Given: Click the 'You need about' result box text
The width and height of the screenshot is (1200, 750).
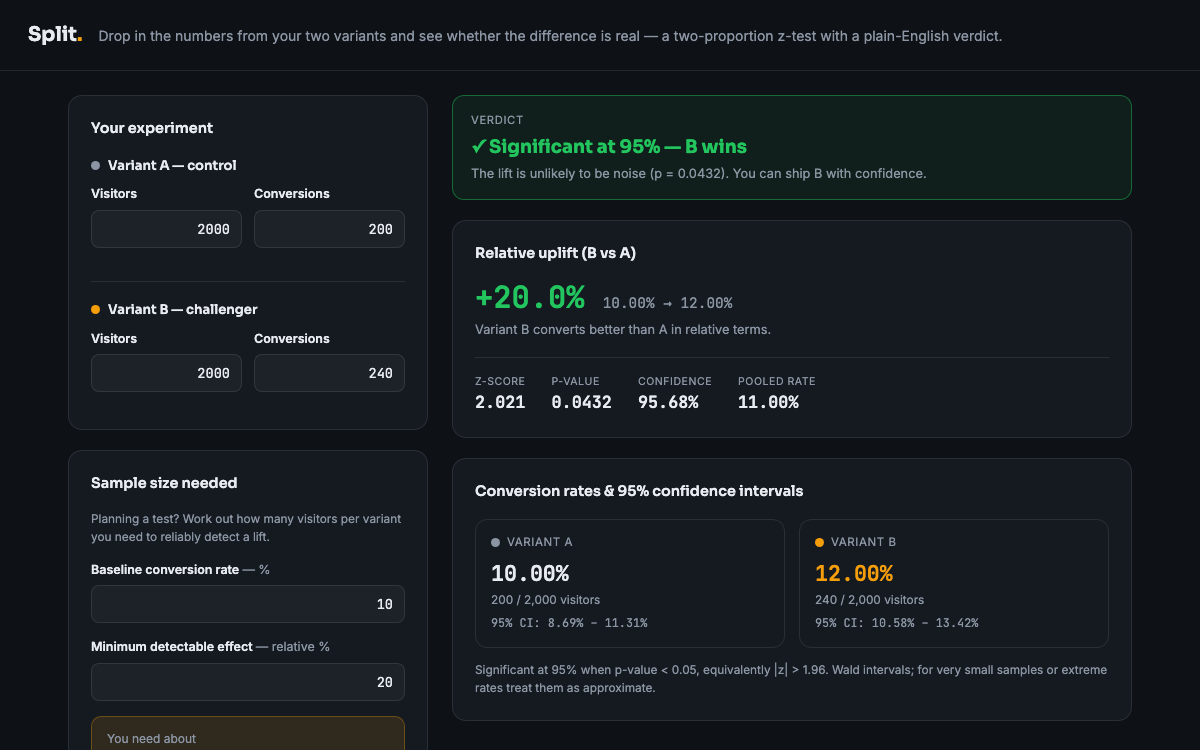Looking at the screenshot, I should 152,739.
